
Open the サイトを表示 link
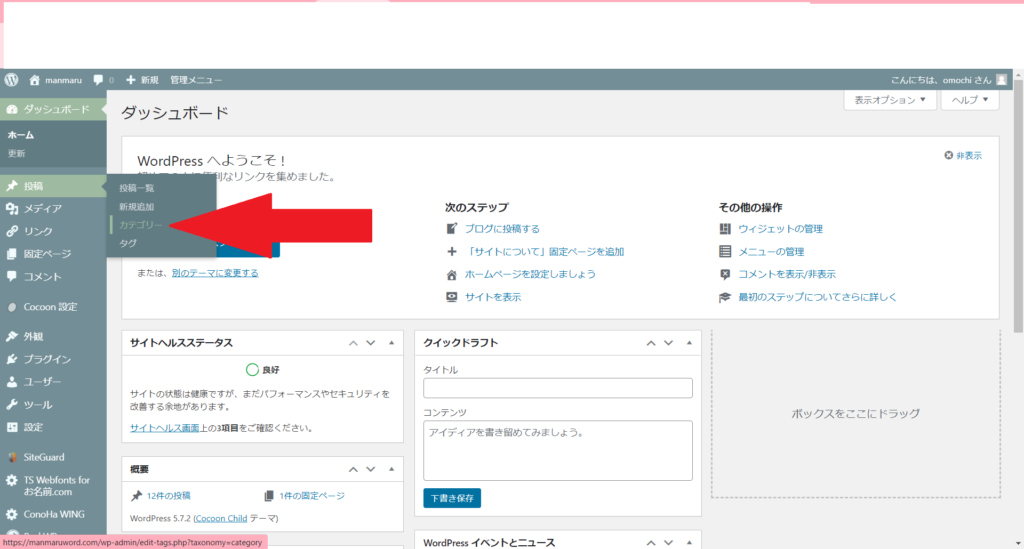(493, 297)
